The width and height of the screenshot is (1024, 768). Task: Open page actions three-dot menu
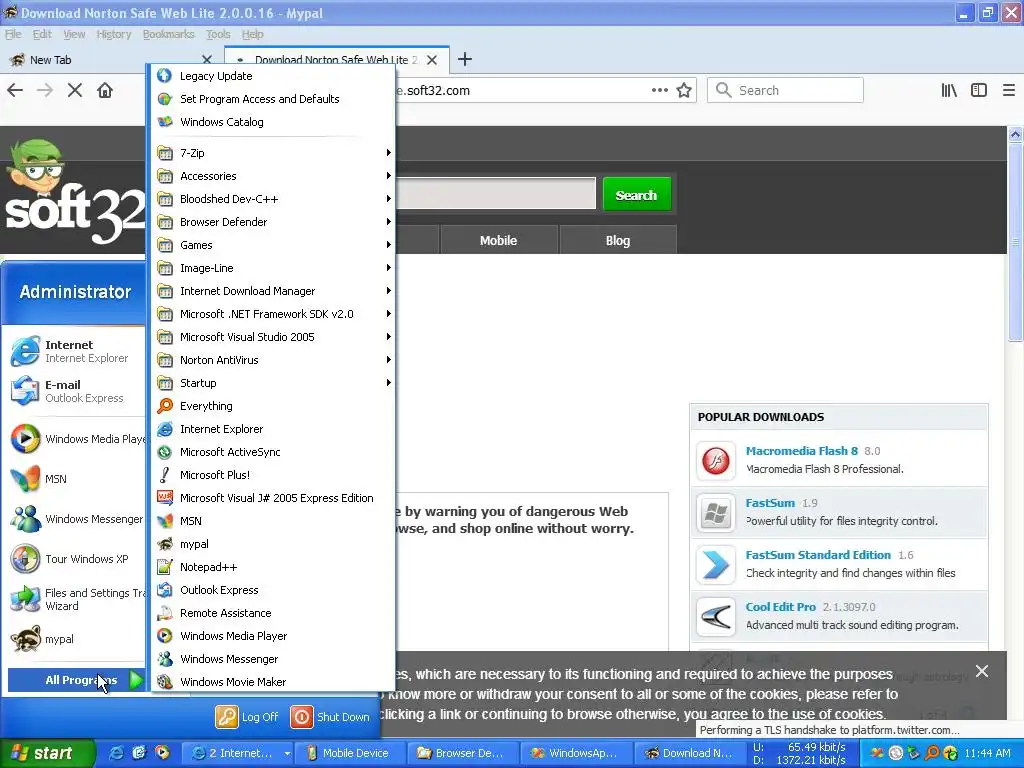[660, 90]
